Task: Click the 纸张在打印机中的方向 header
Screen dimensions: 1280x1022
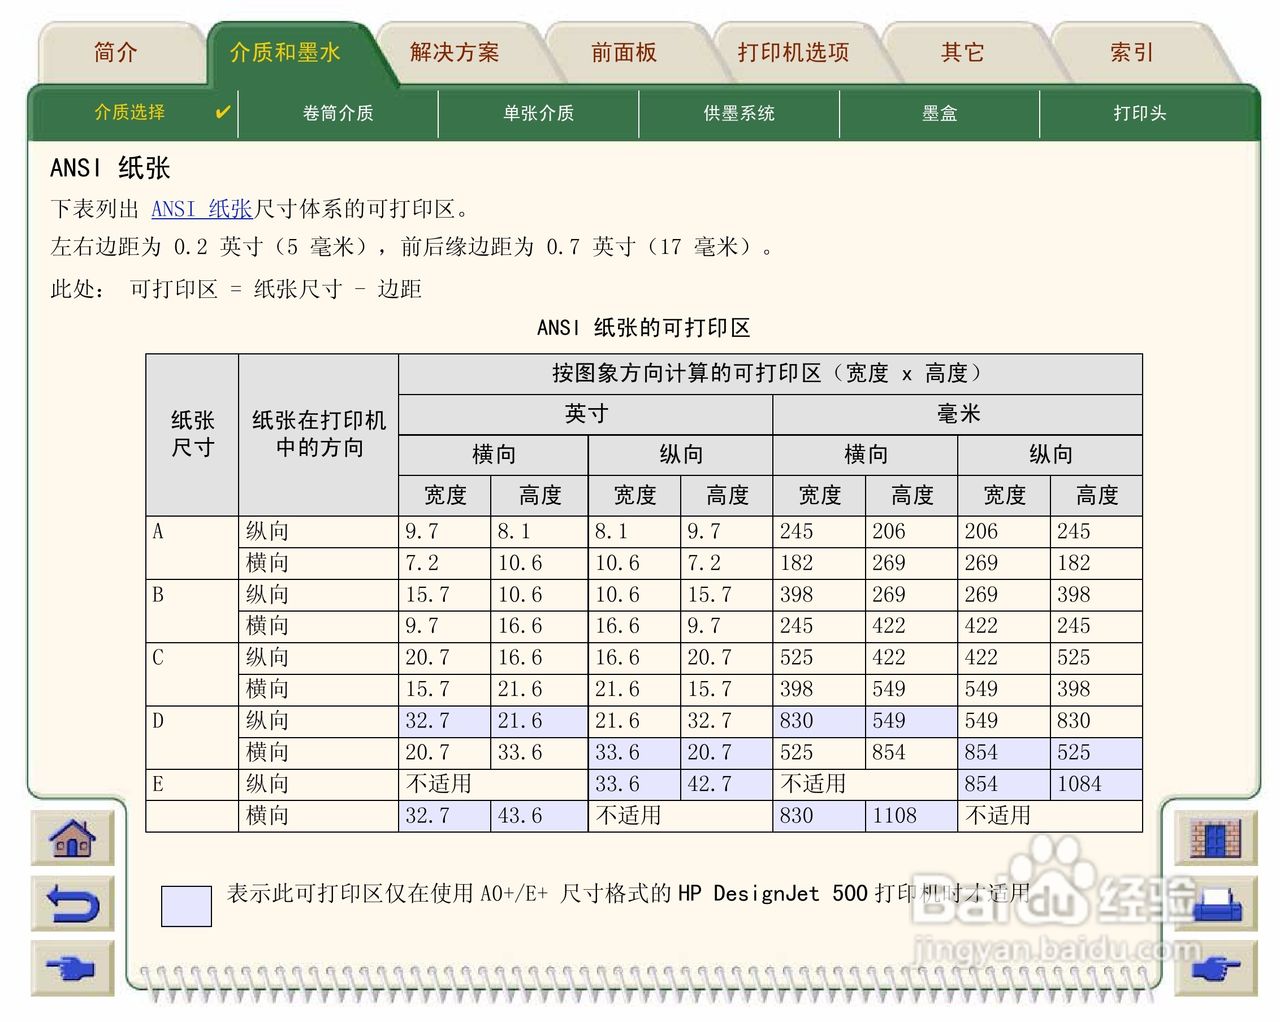Action: [319, 434]
